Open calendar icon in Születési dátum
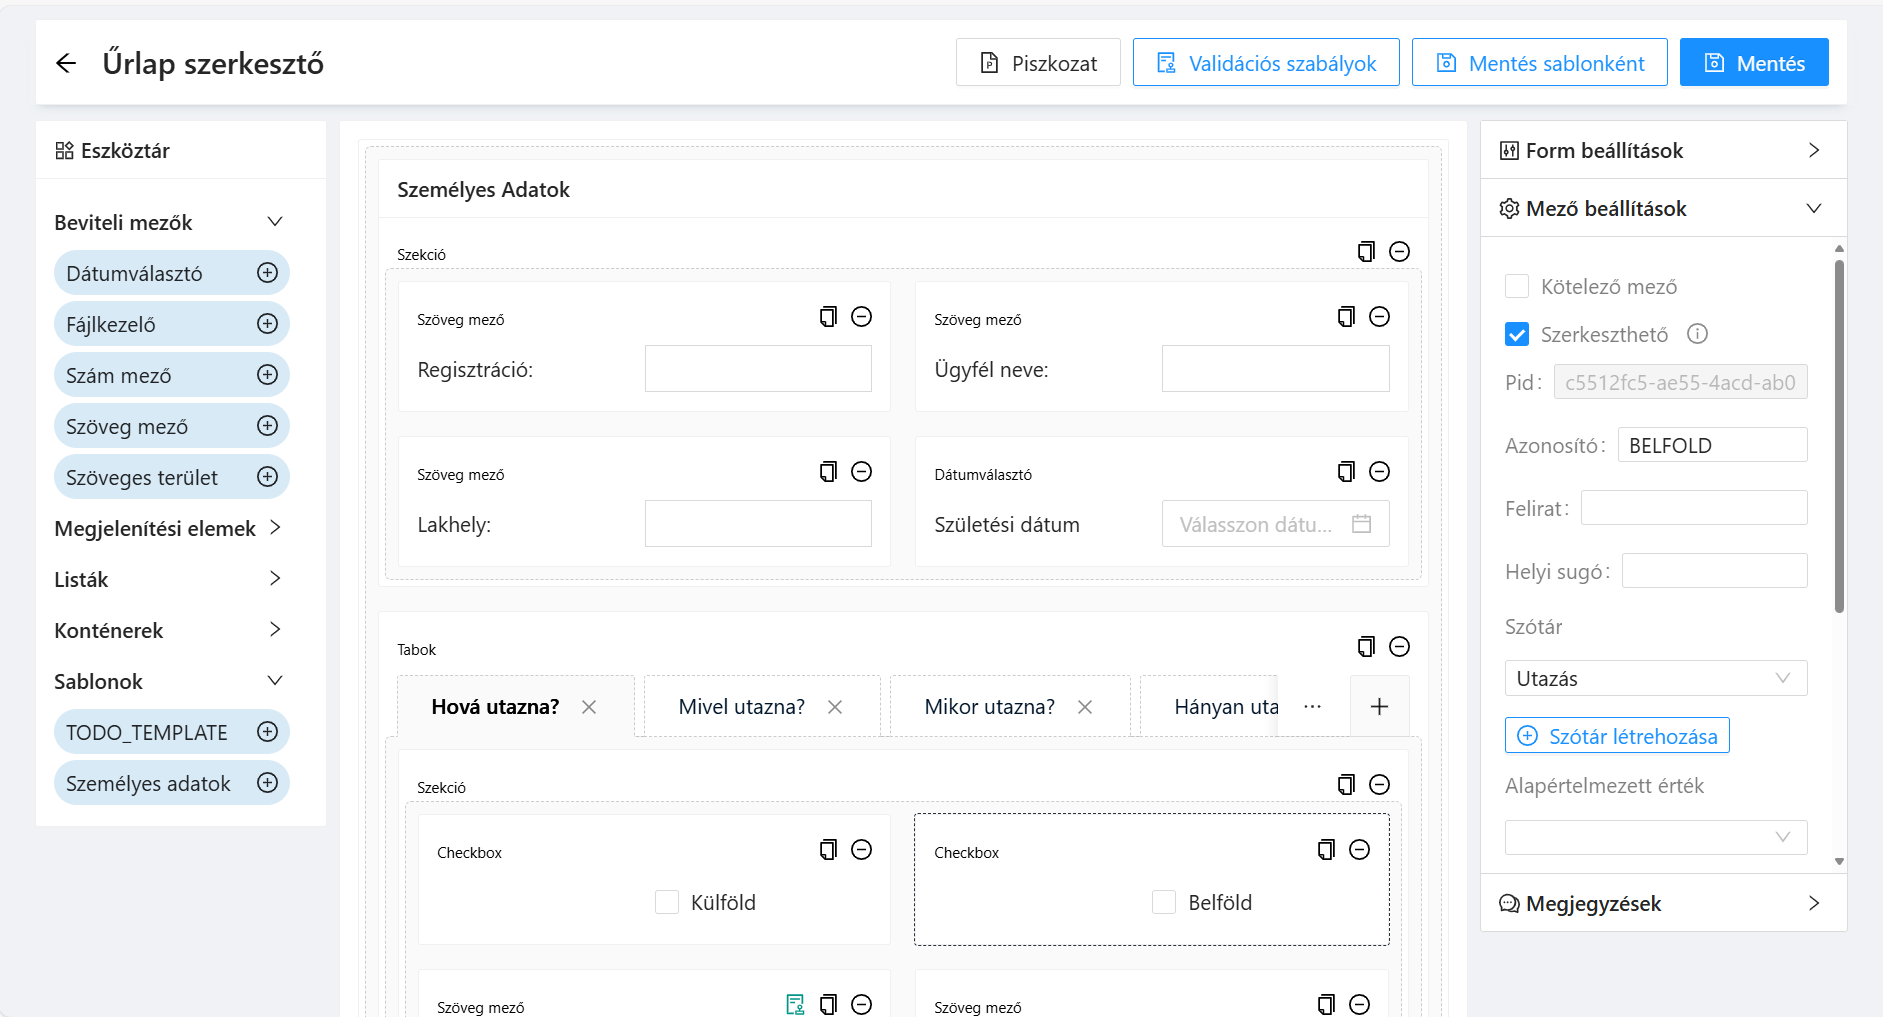Viewport: 1883px width, 1017px height. 1361,524
